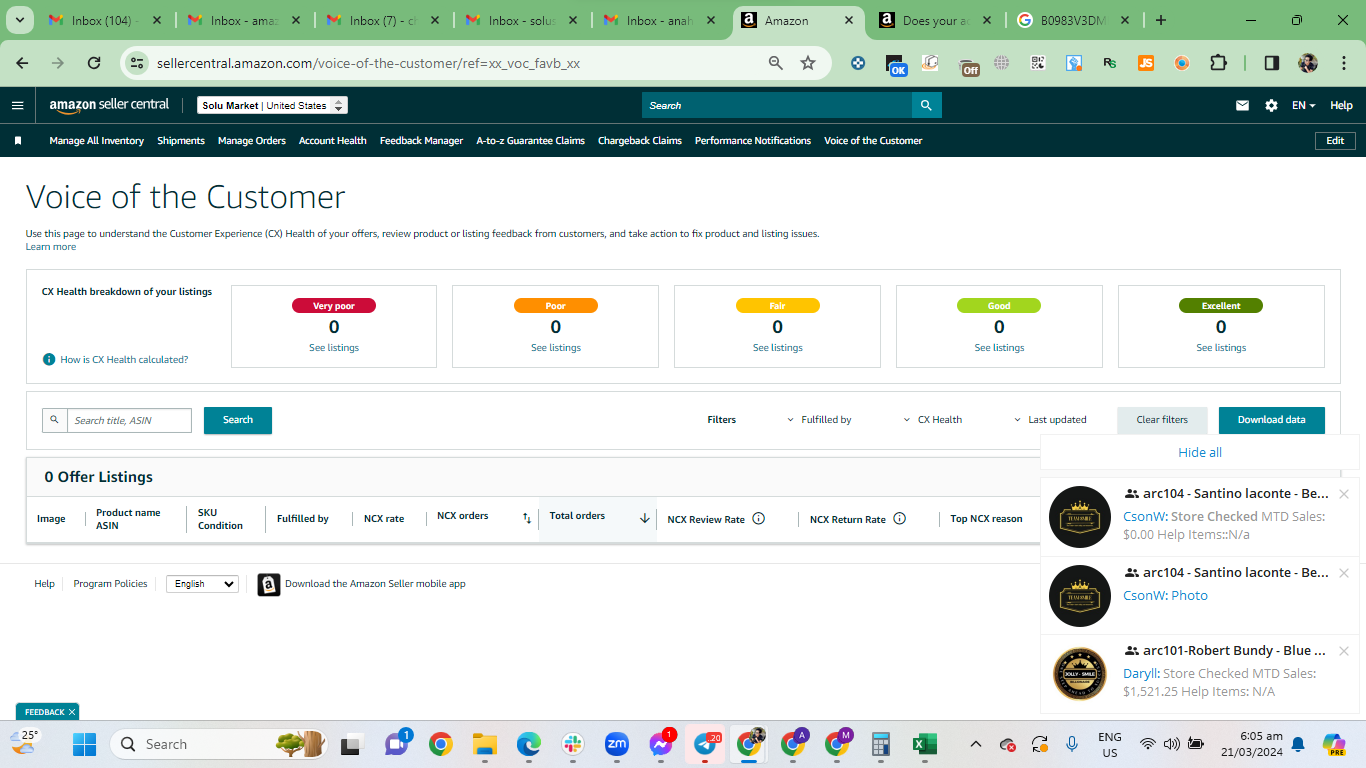Click the Amazon Seller Central logo
Image resolution: width=1366 pixels, height=768 pixels.
click(x=109, y=105)
